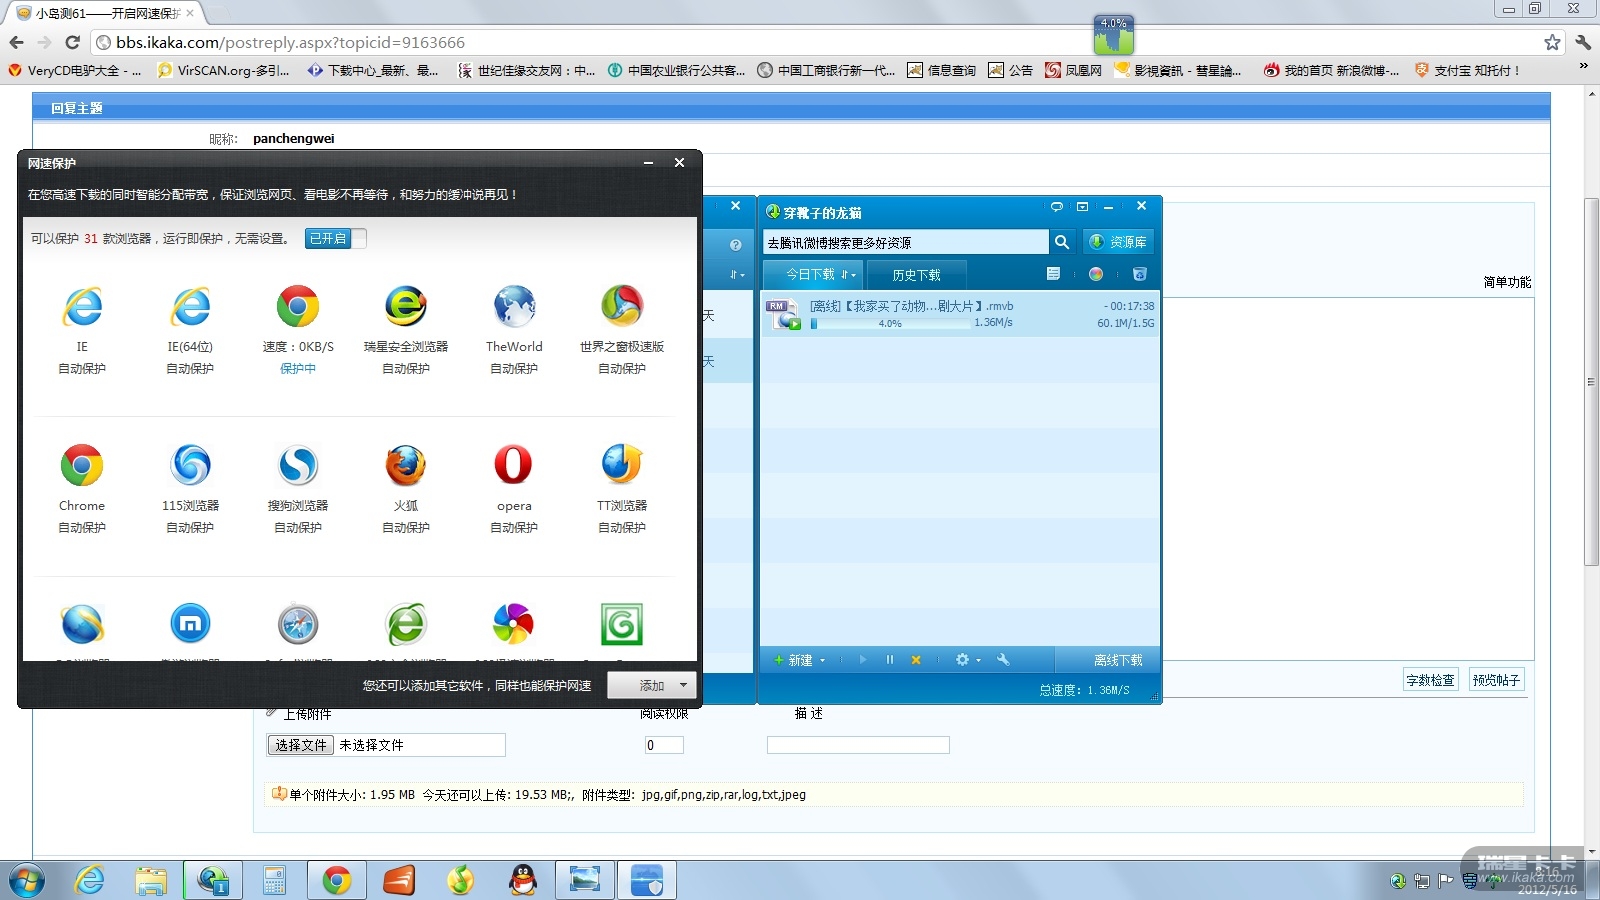The width and height of the screenshot is (1600, 900).
Task: Click the 字数检查 button
Action: tap(1430, 680)
